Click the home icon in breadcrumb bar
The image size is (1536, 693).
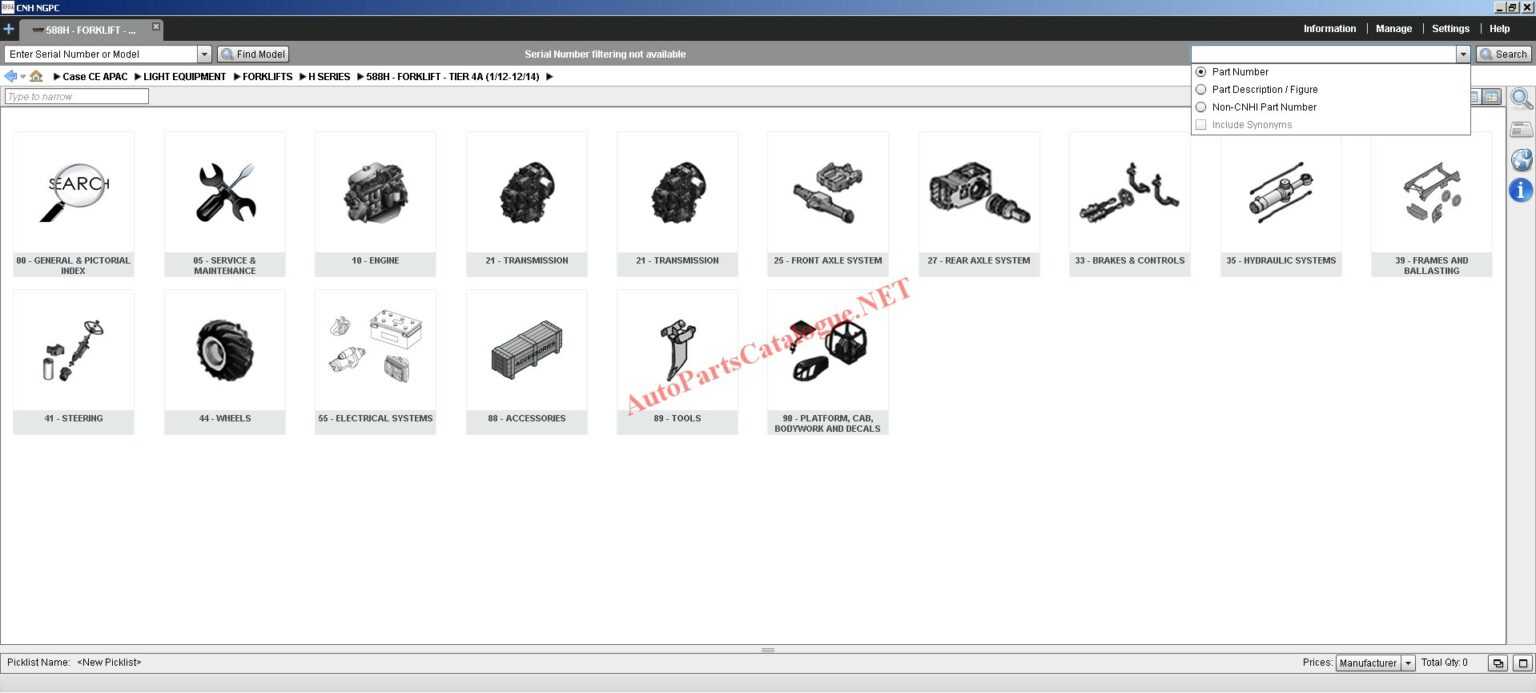click(36, 76)
